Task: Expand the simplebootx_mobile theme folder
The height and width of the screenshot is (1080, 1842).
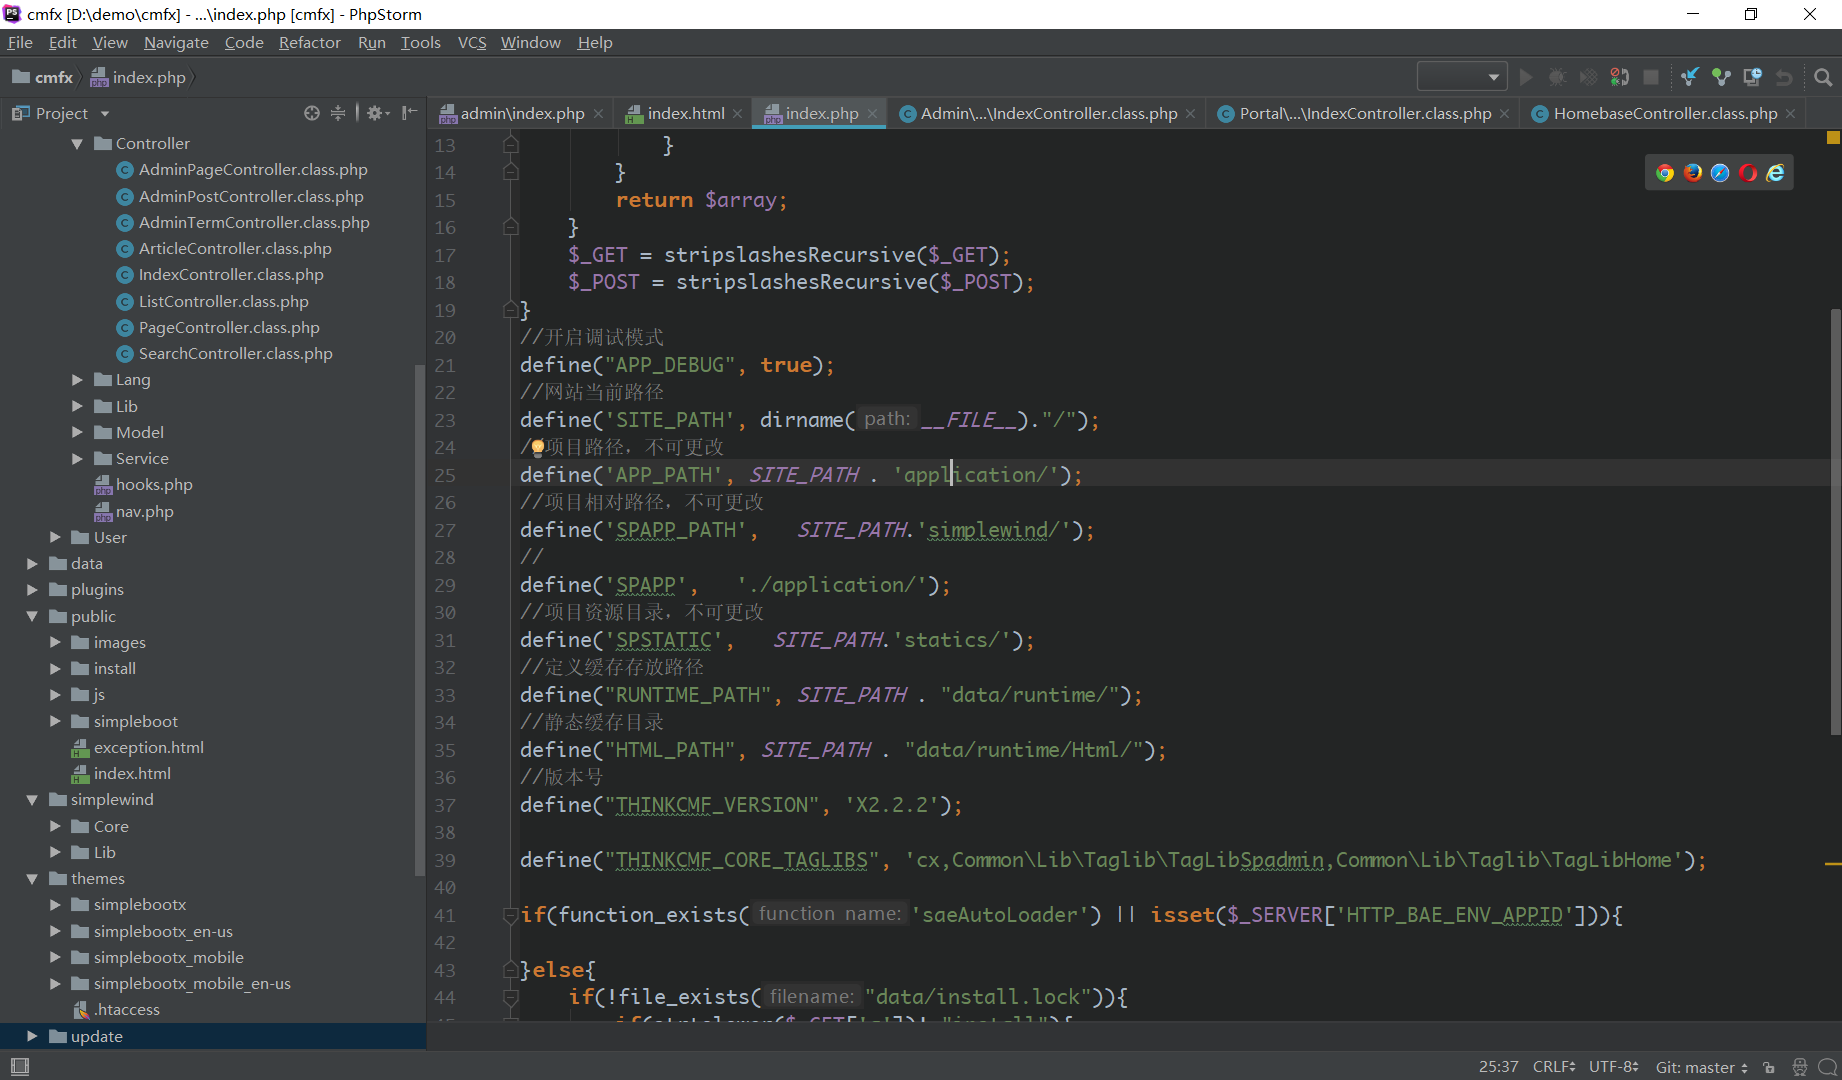Action: click(x=55, y=958)
